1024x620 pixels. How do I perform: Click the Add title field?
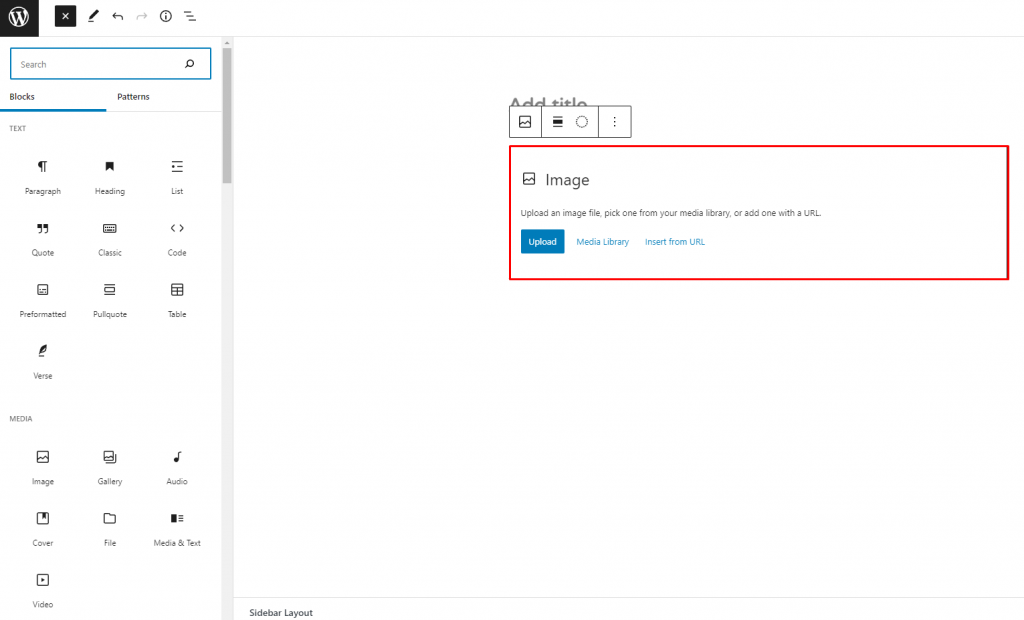coord(548,103)
